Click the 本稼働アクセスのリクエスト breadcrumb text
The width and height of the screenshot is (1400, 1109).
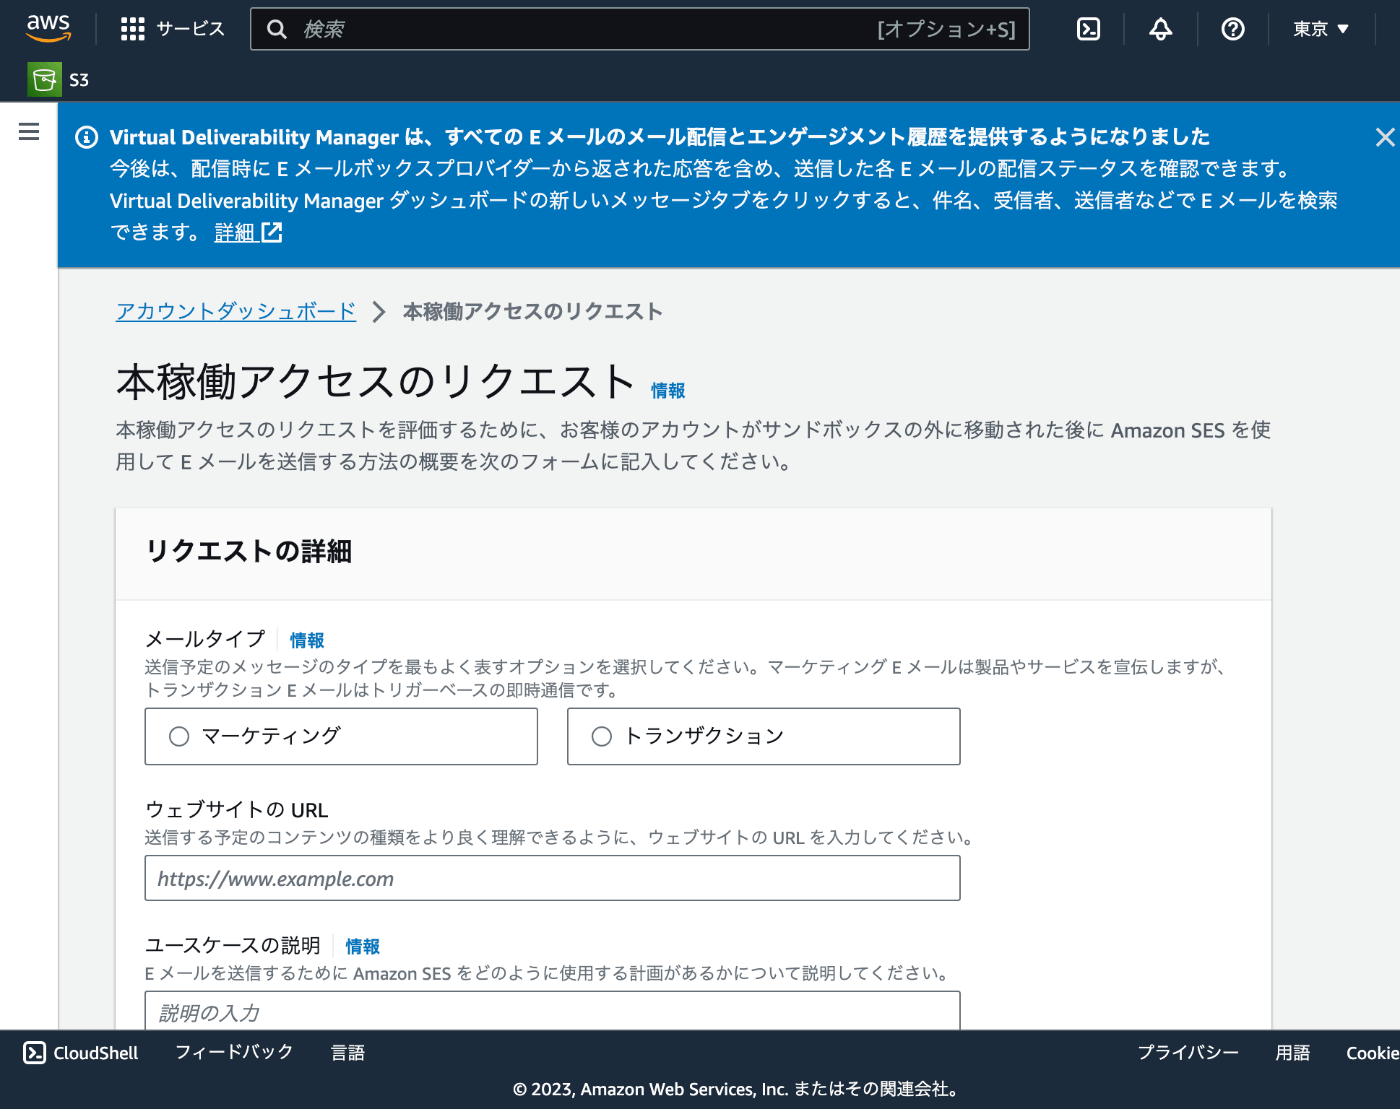[x=533, y=311]
